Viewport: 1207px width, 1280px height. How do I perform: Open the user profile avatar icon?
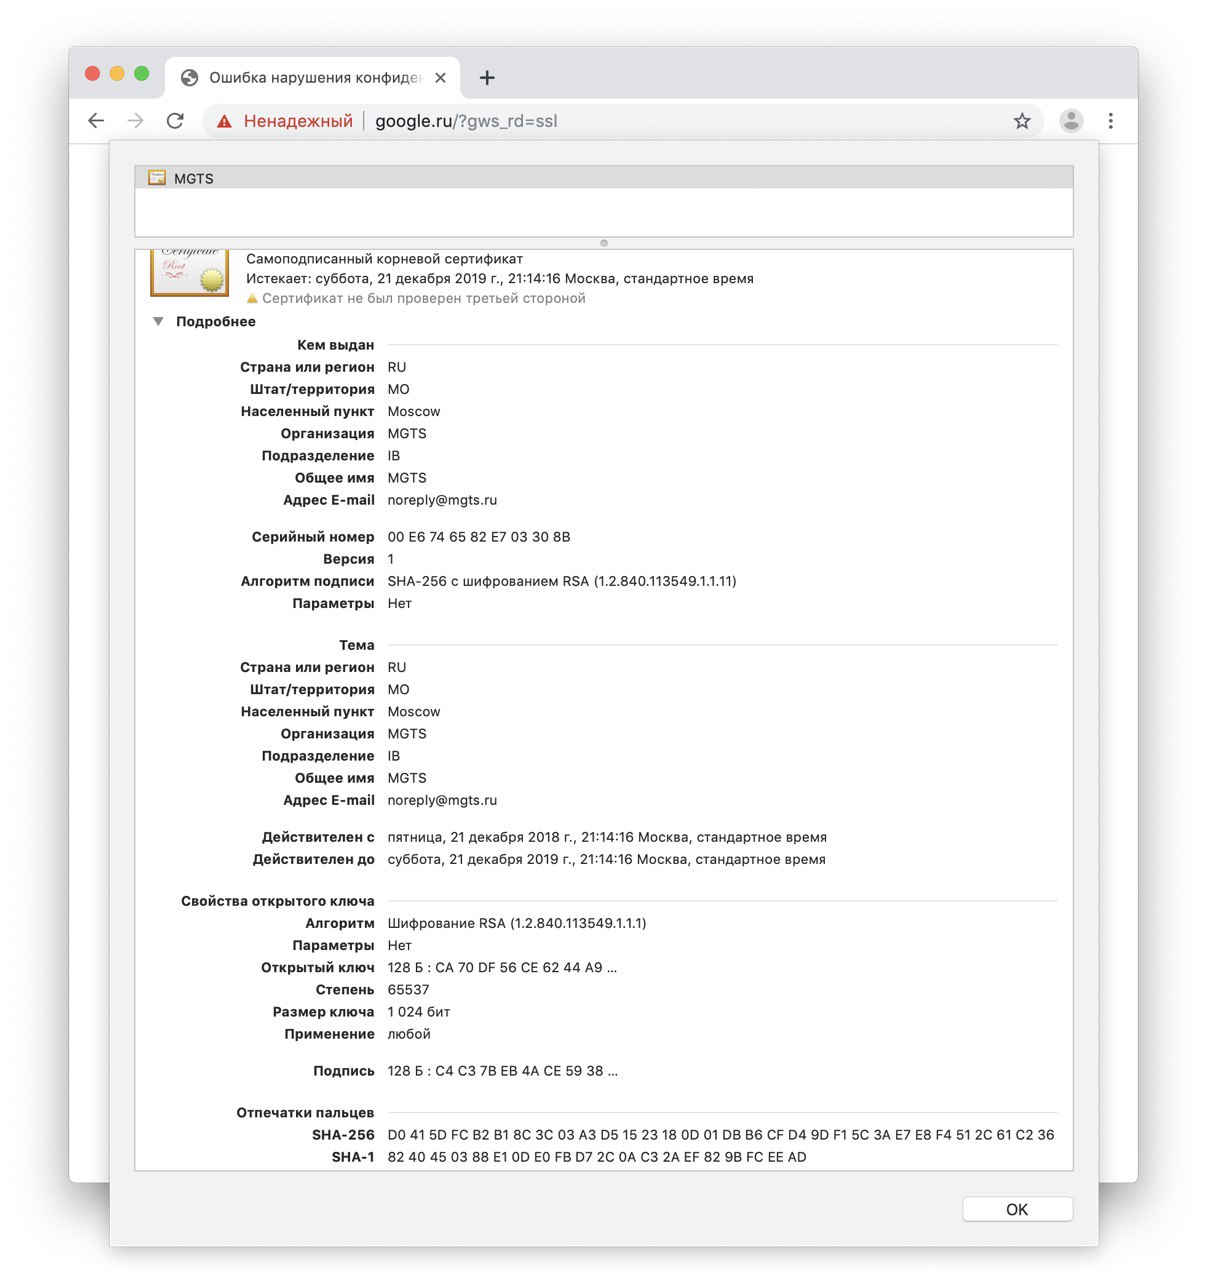point(1071,121)
